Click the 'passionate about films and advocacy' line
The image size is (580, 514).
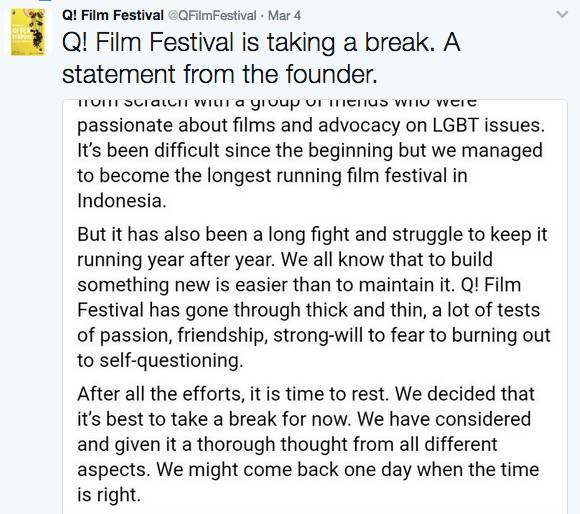(311, 125)
